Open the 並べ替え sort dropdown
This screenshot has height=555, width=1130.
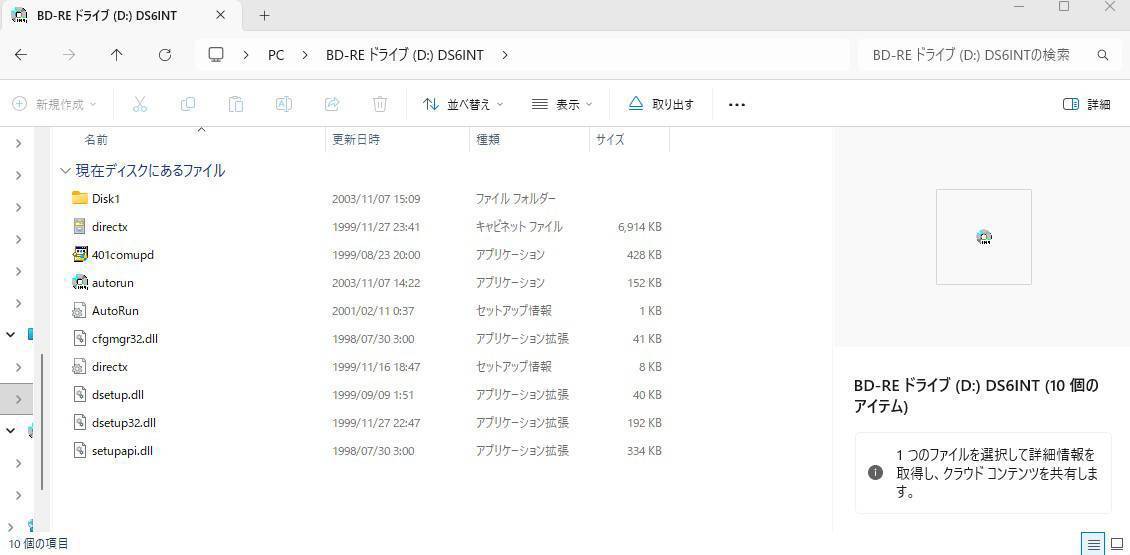tap(463, 105)
